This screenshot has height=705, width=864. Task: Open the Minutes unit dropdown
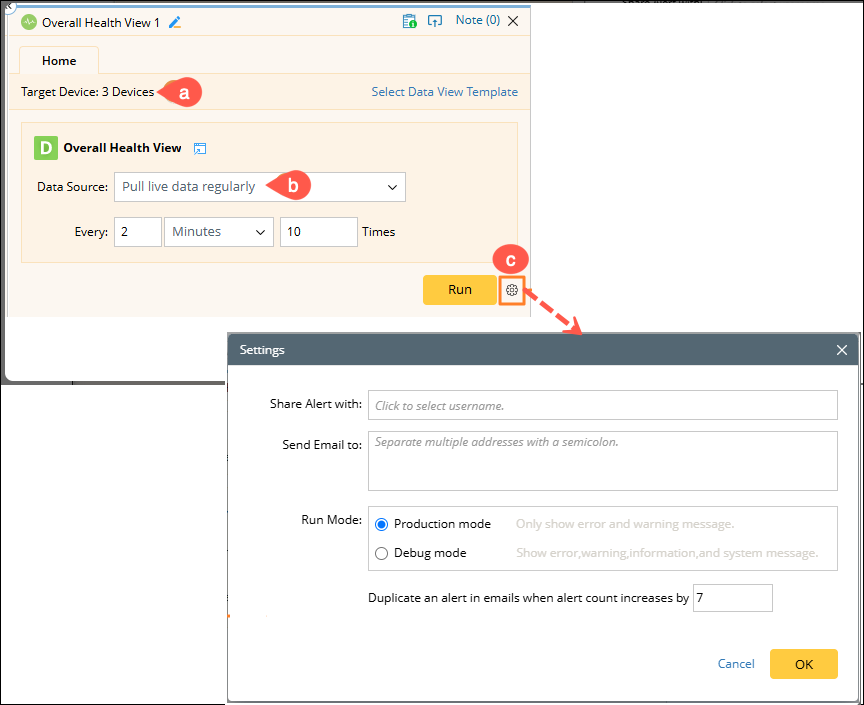click(x=219, y=232)
